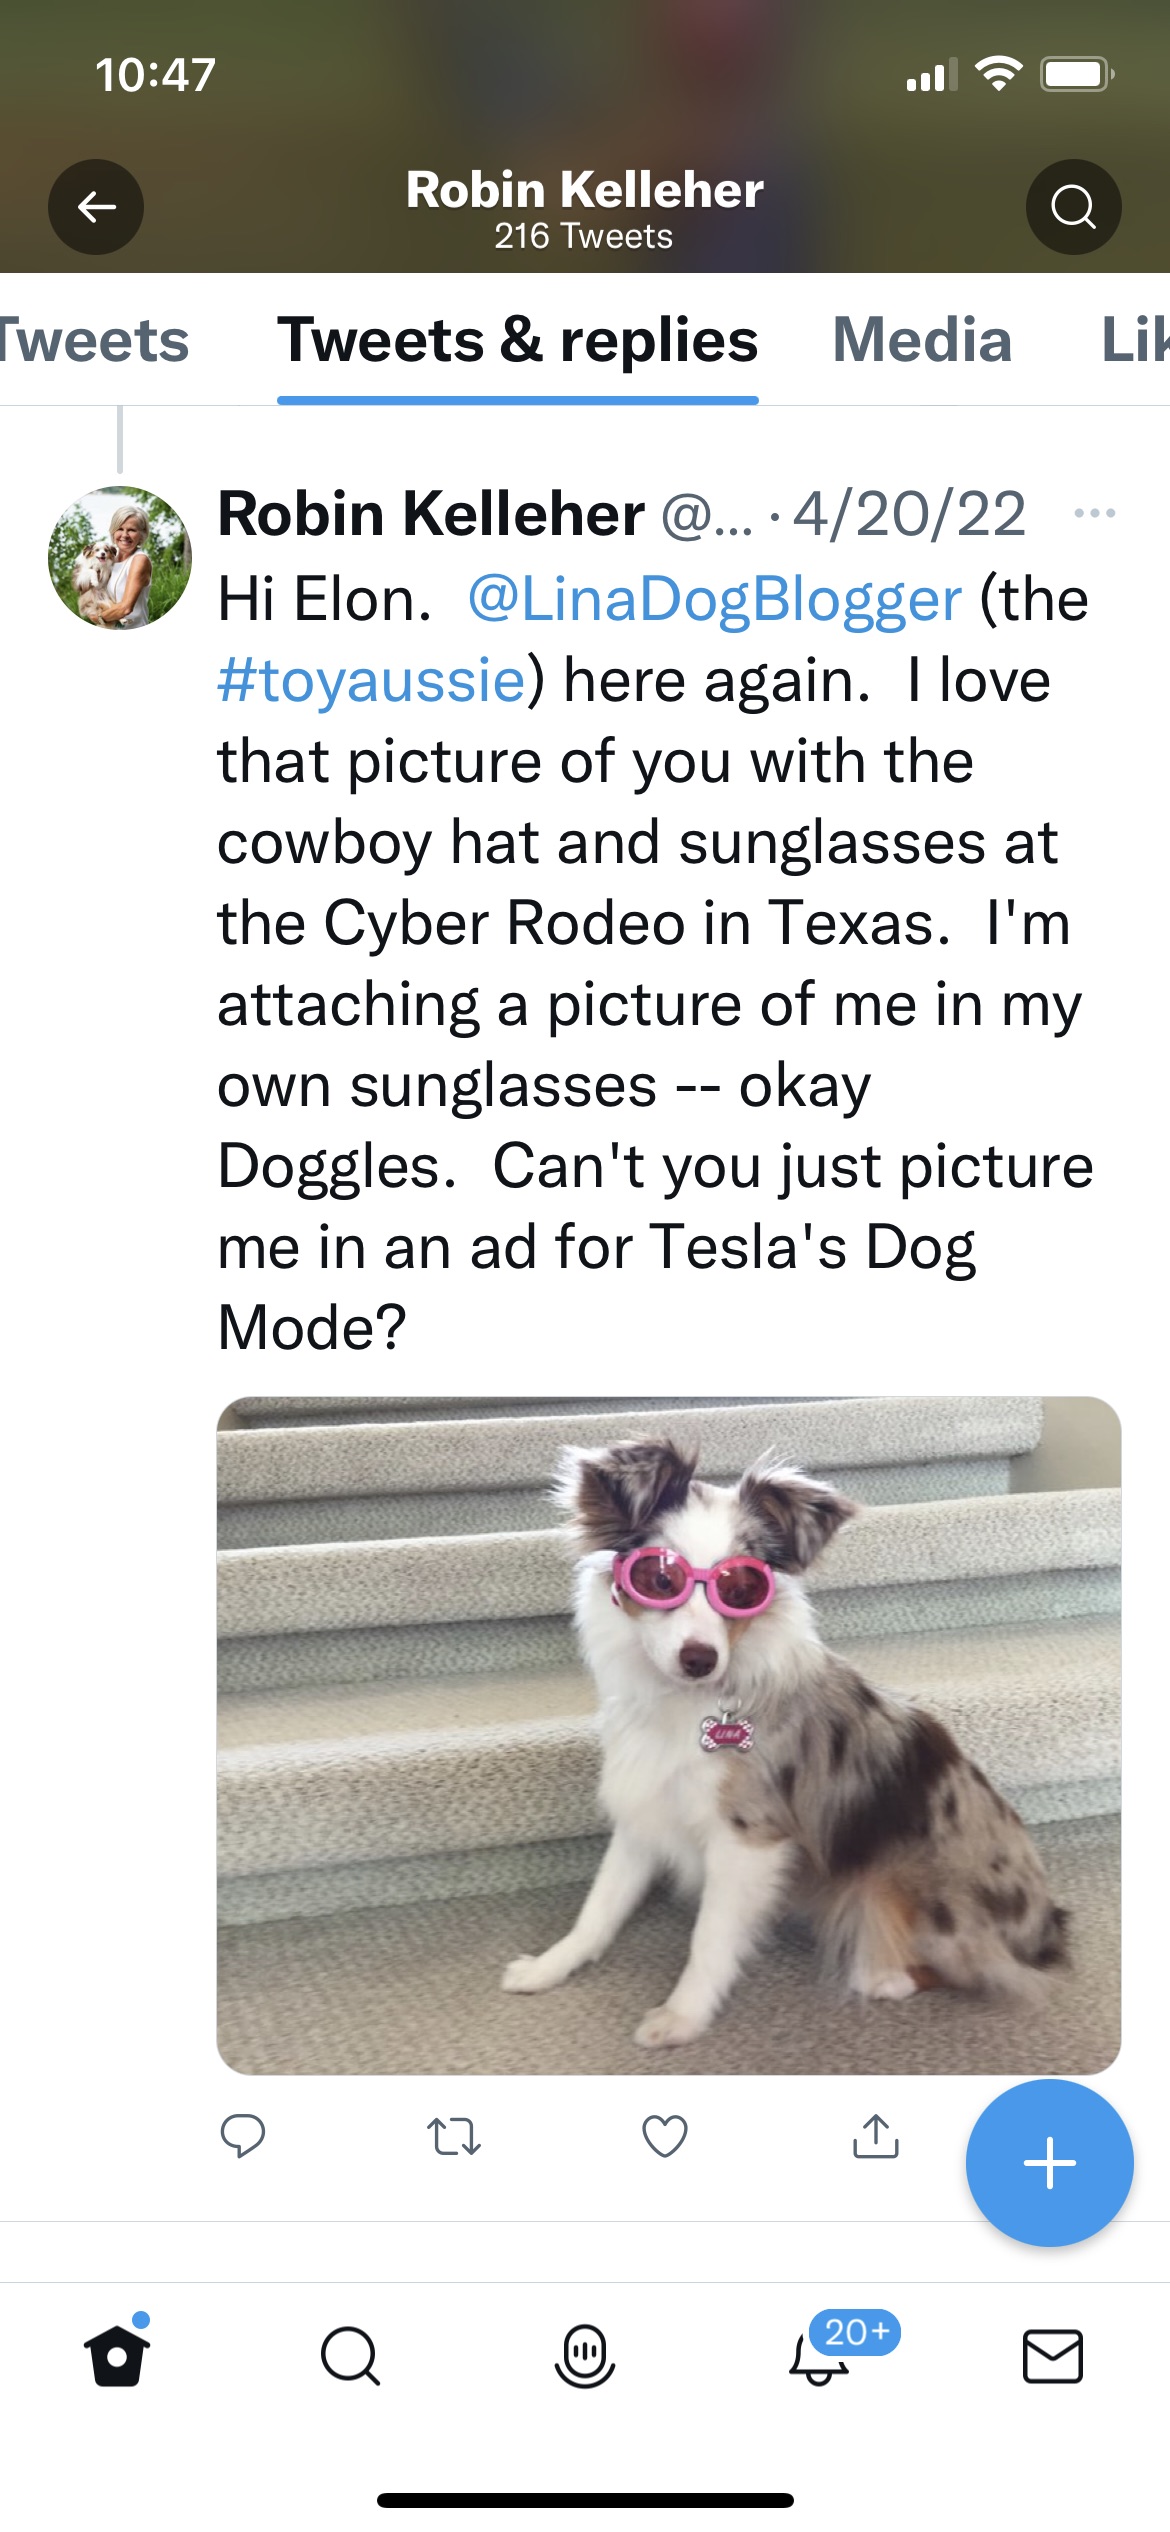Select the Tweets & replies tab
The height and width of the screenshot is (2532, 1170).
point(517,340)
